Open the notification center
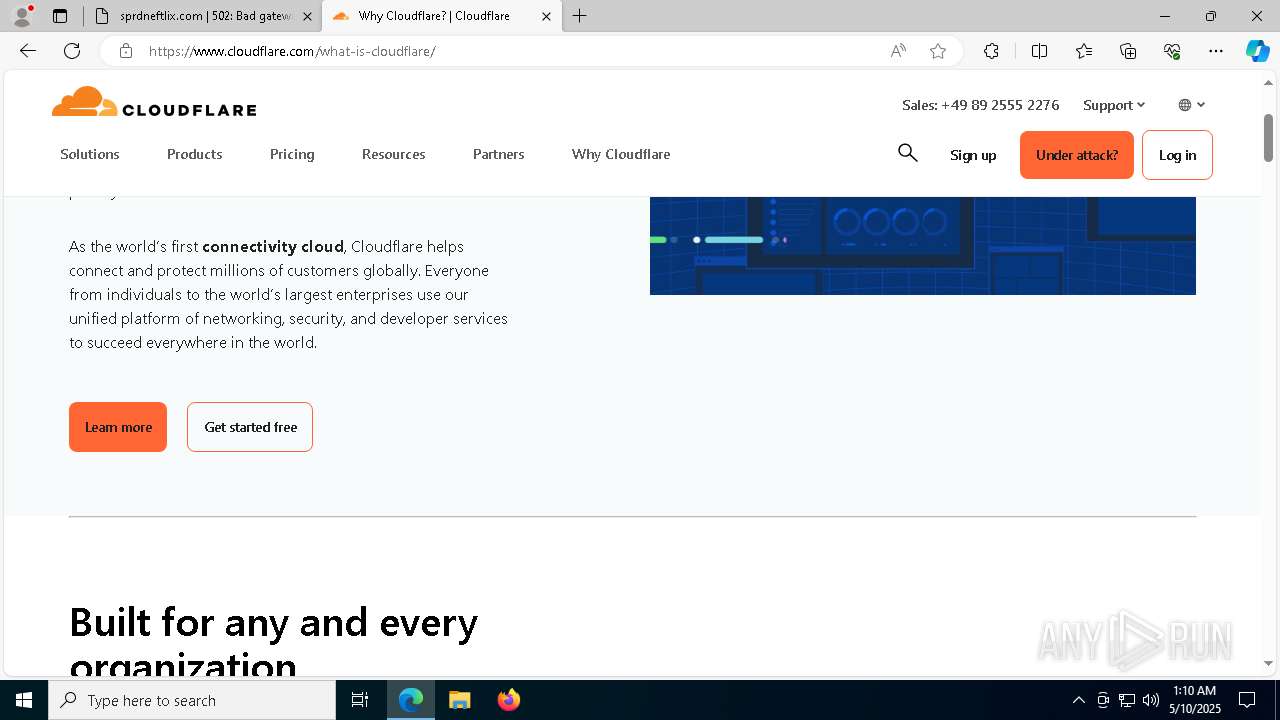The image size is (1280, 720). tap(1247, 700)
